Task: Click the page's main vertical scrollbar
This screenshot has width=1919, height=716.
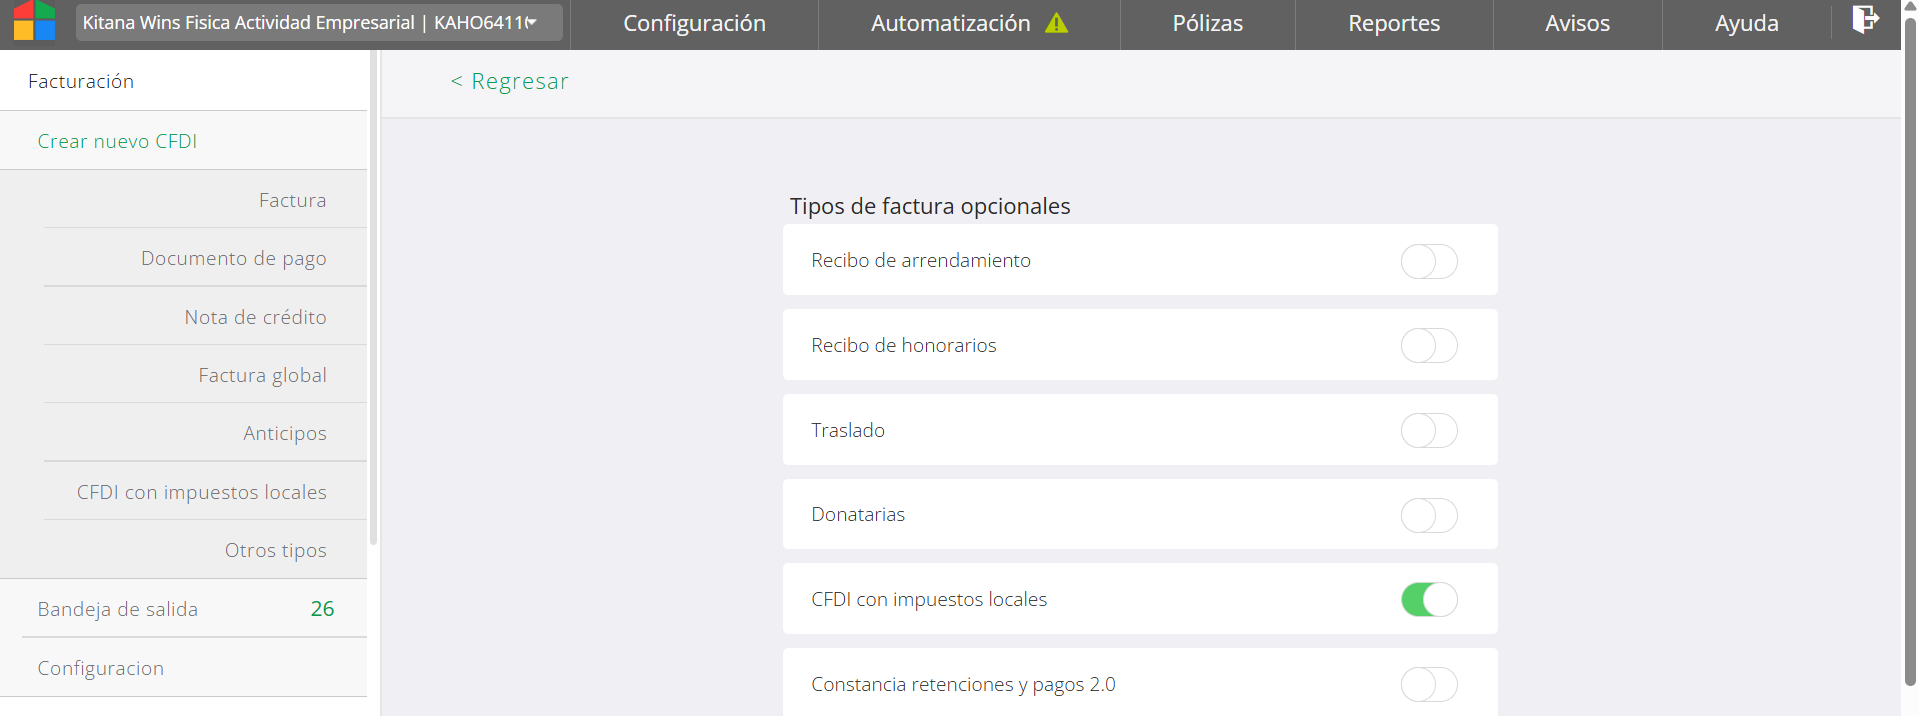Action: tap(1909, 350)
